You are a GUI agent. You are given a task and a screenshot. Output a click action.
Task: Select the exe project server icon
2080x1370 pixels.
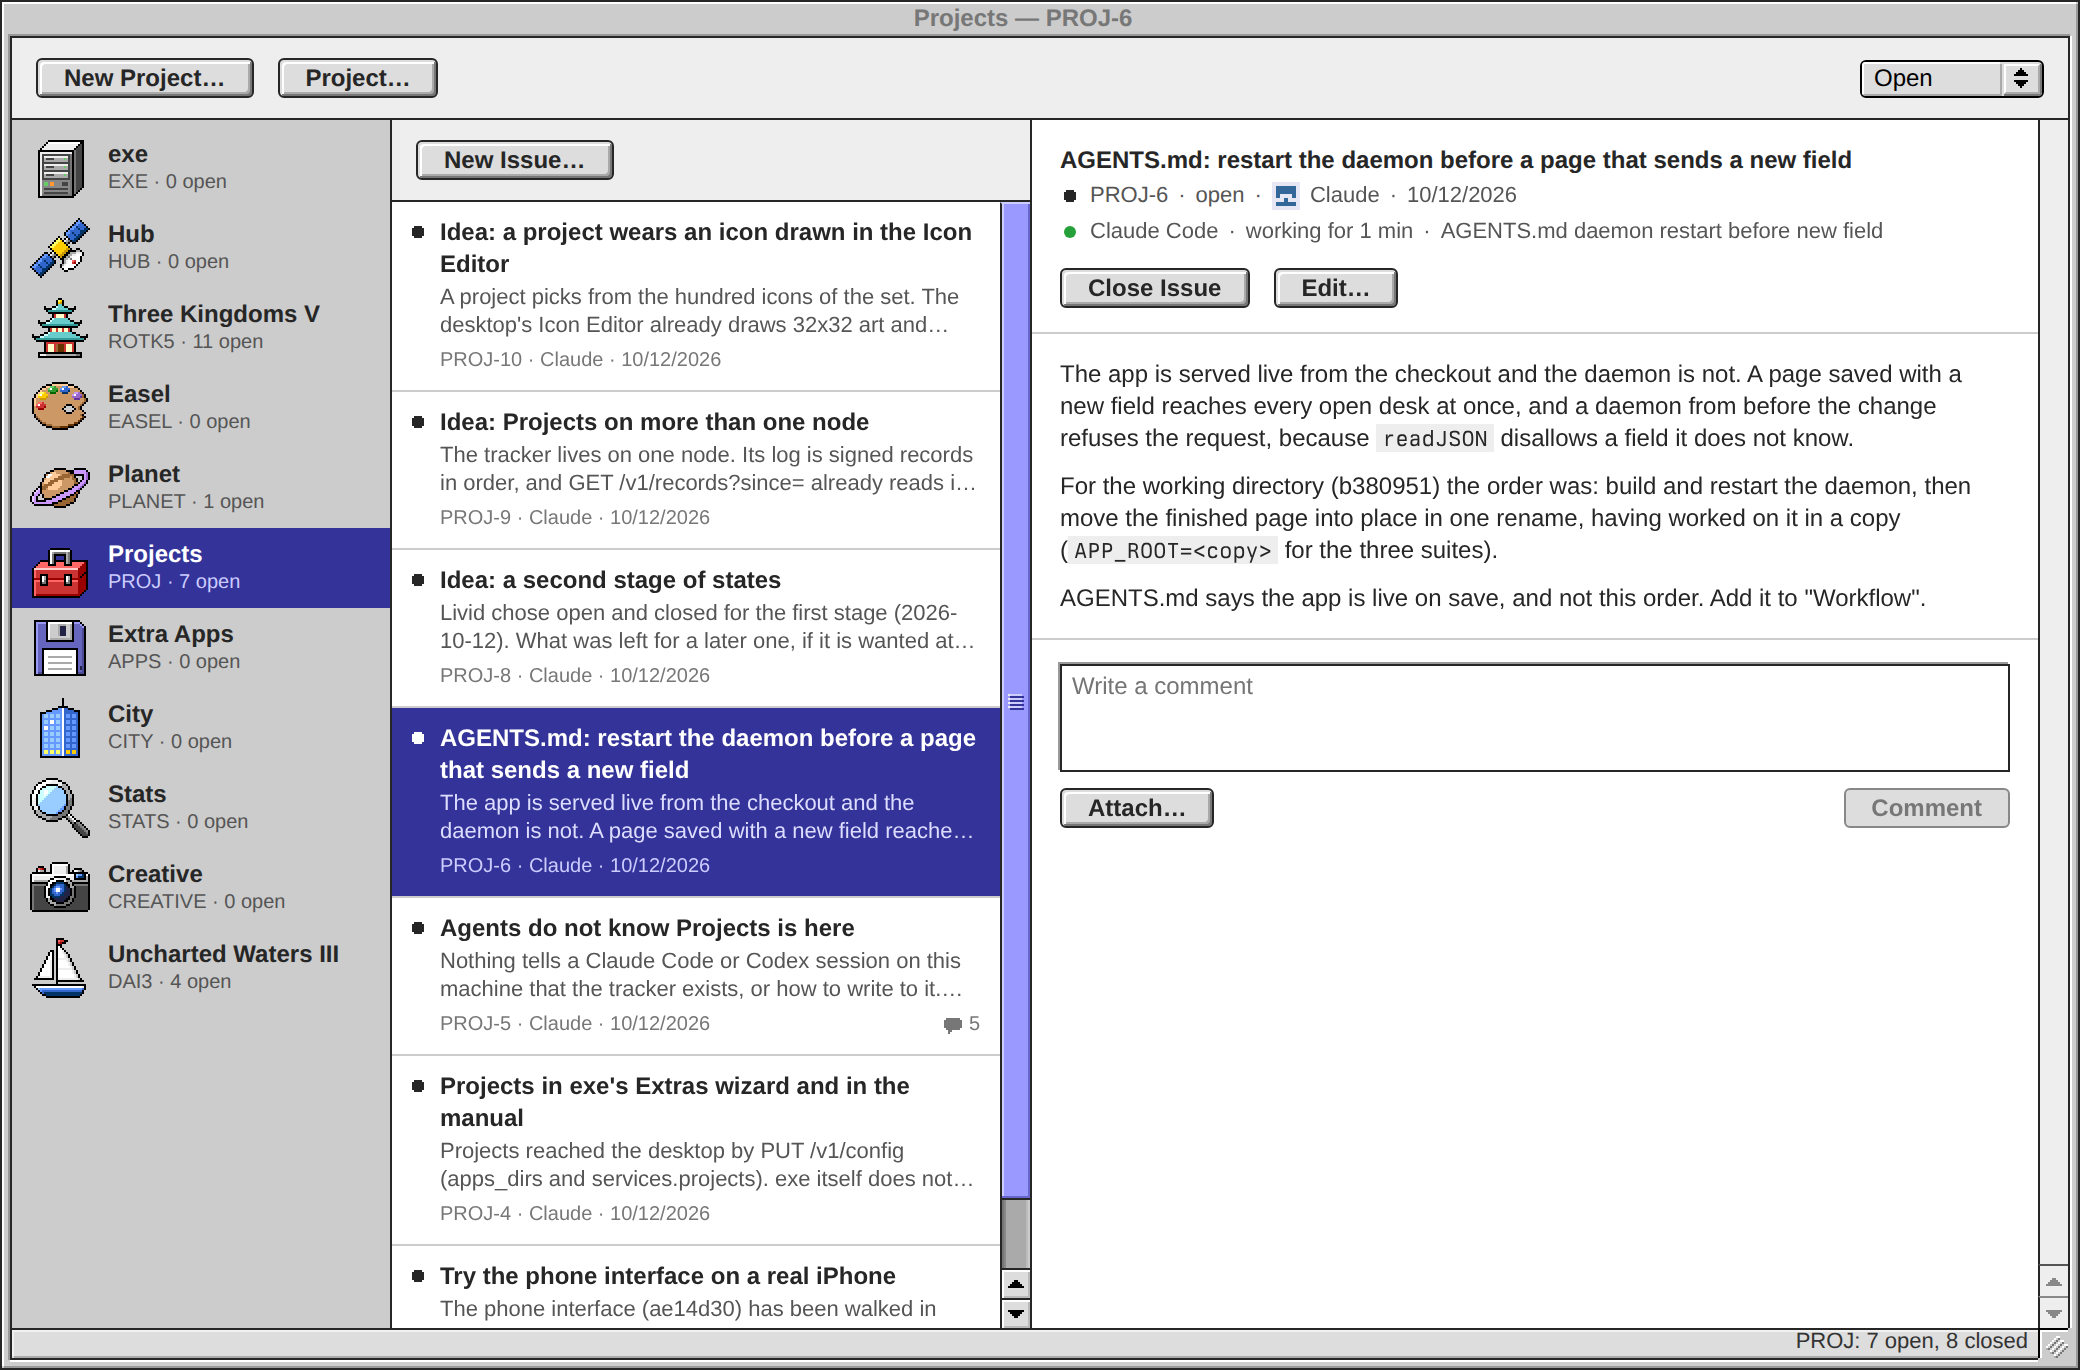(x=60, y=168)
